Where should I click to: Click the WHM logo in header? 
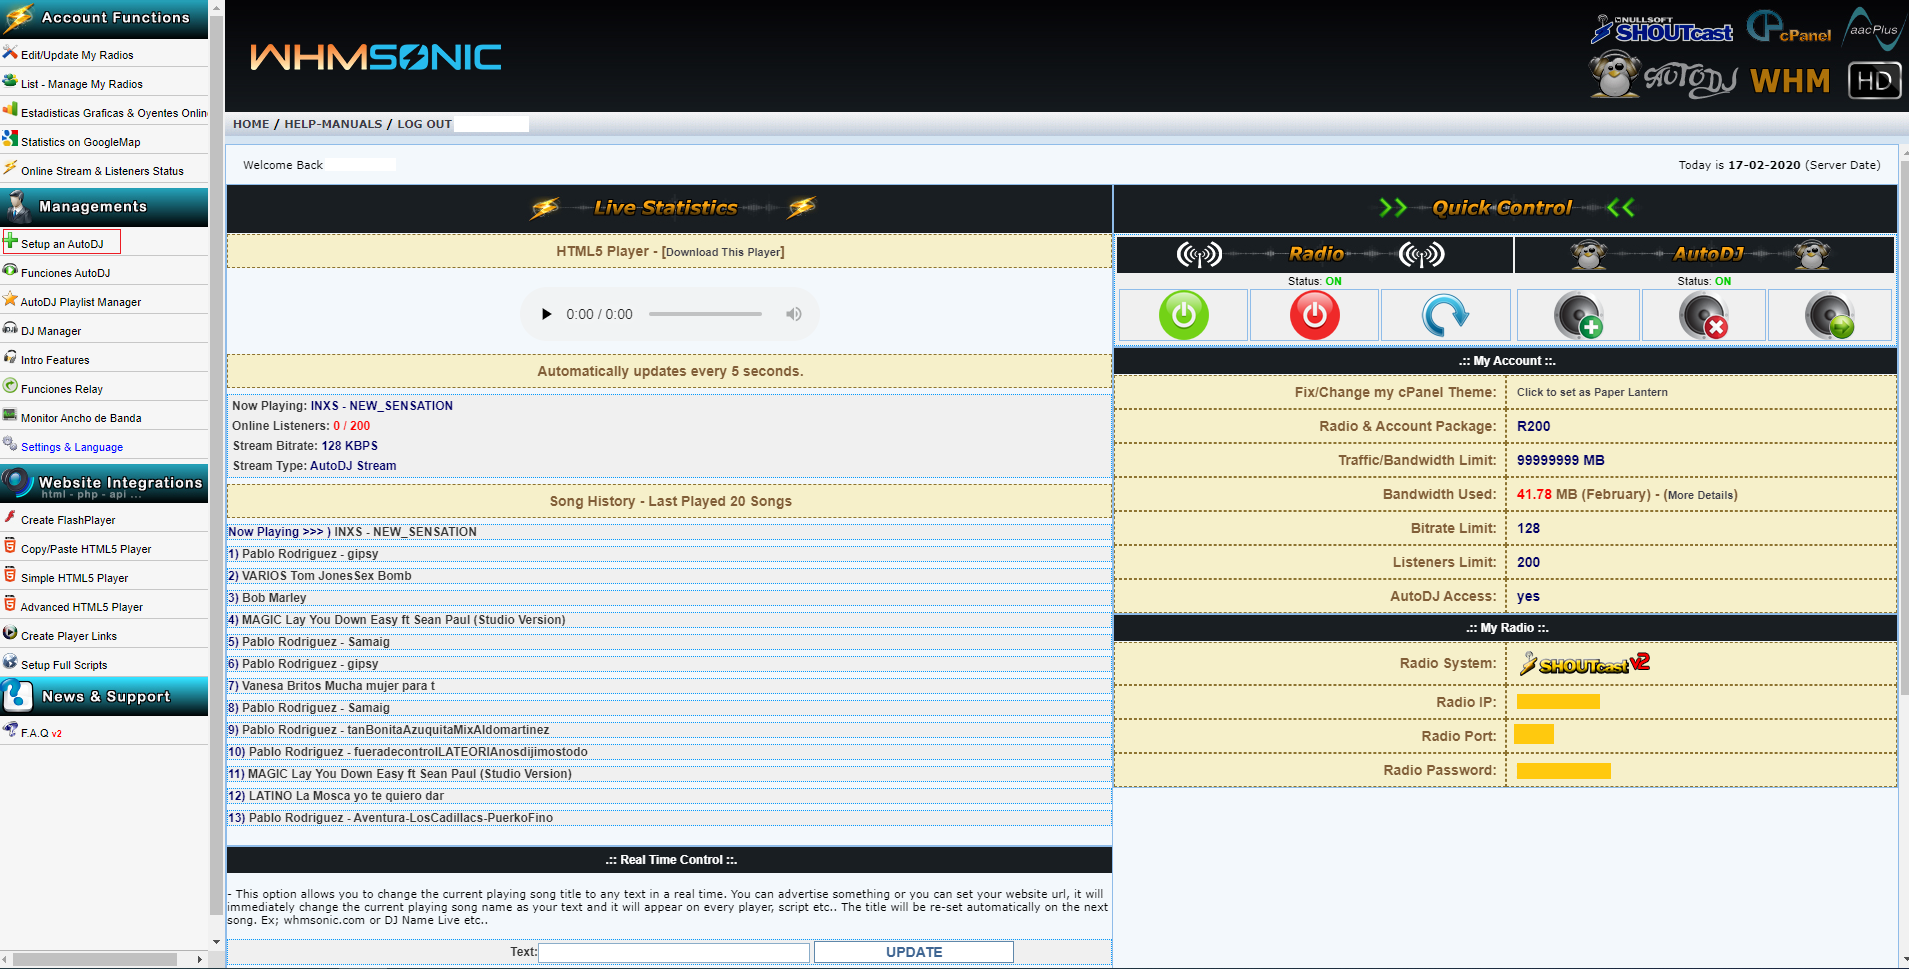(x=1790, y=80)
